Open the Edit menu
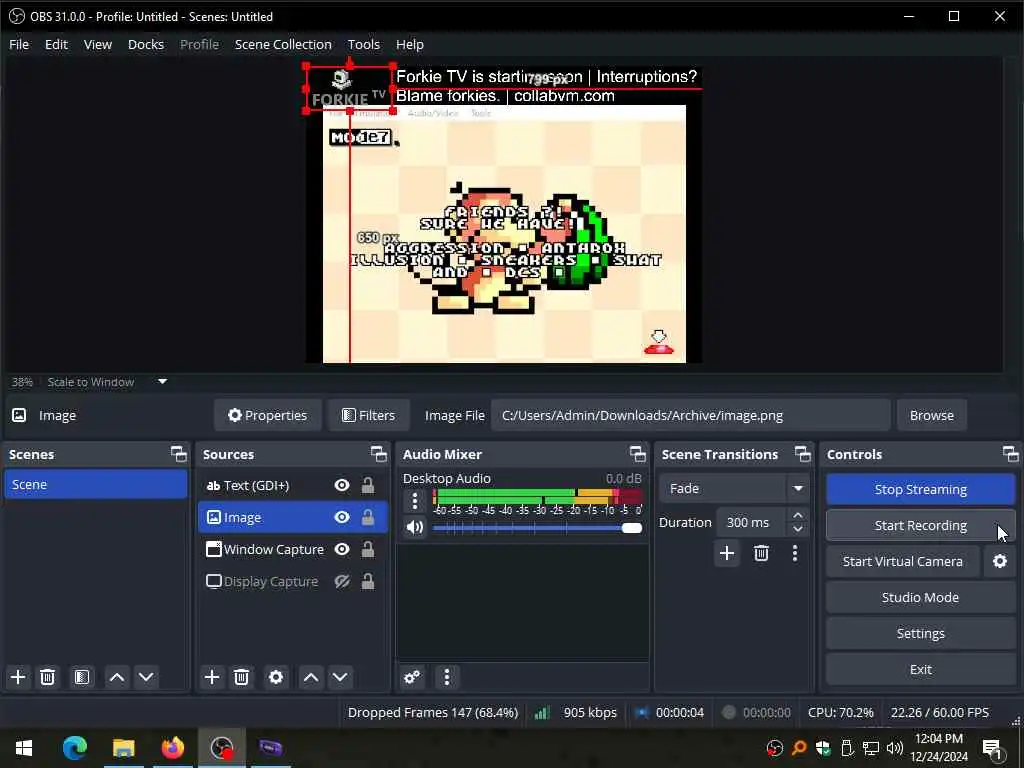The image size is (1024, 768). tap(56, 44)
